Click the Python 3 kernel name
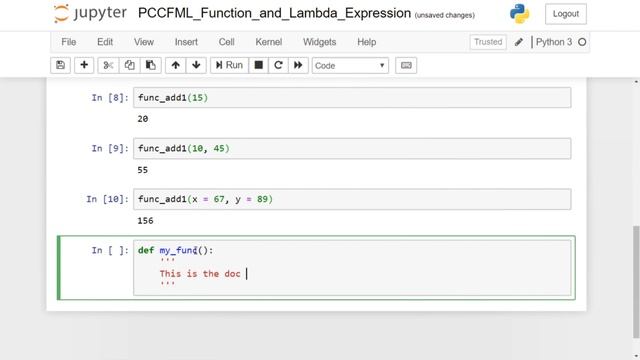 (x=554, y=42)
